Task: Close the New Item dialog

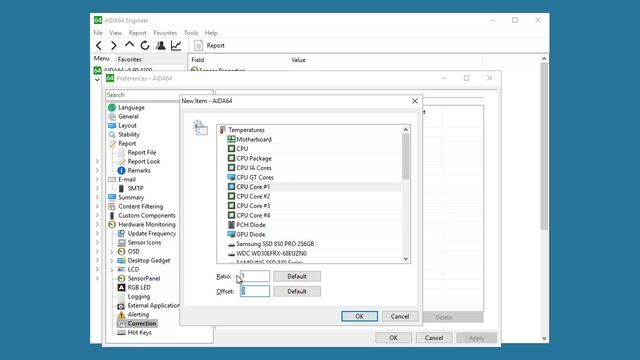Action: 415,101
